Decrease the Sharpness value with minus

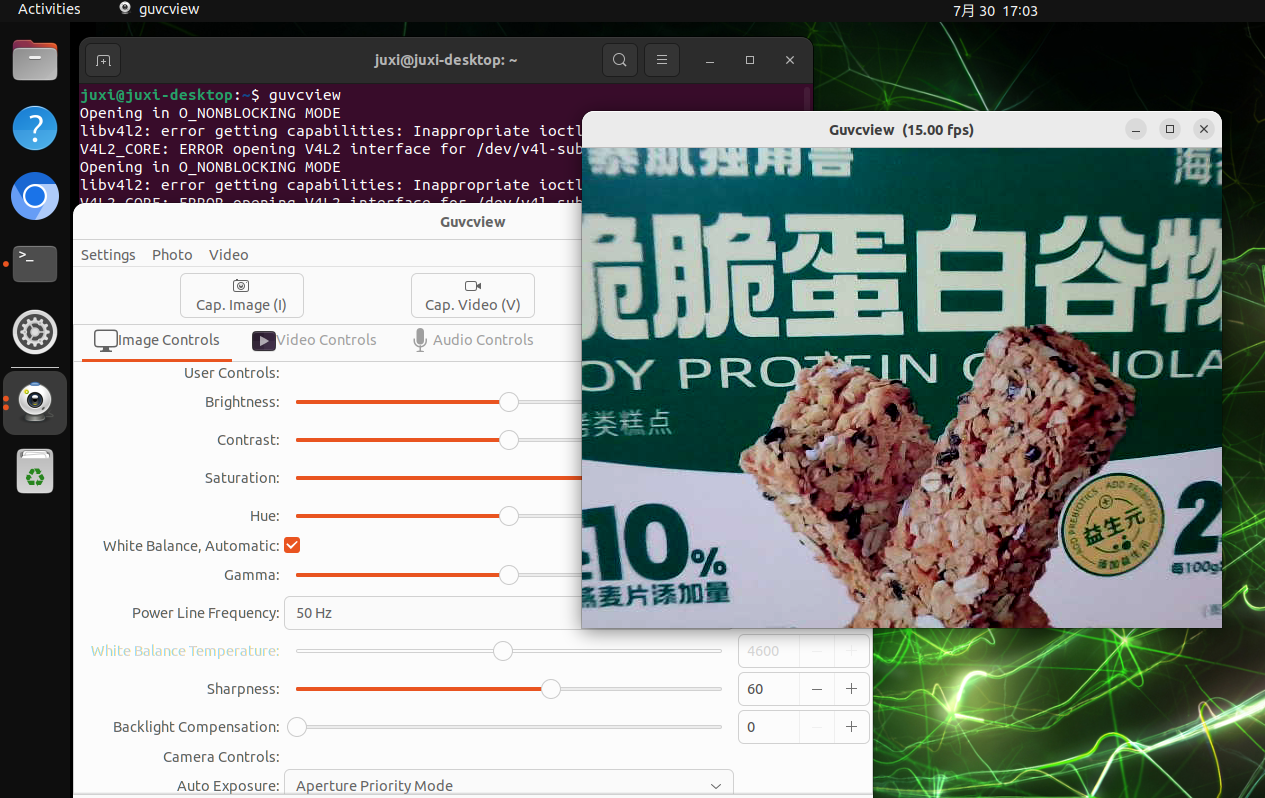coord(817,689)
